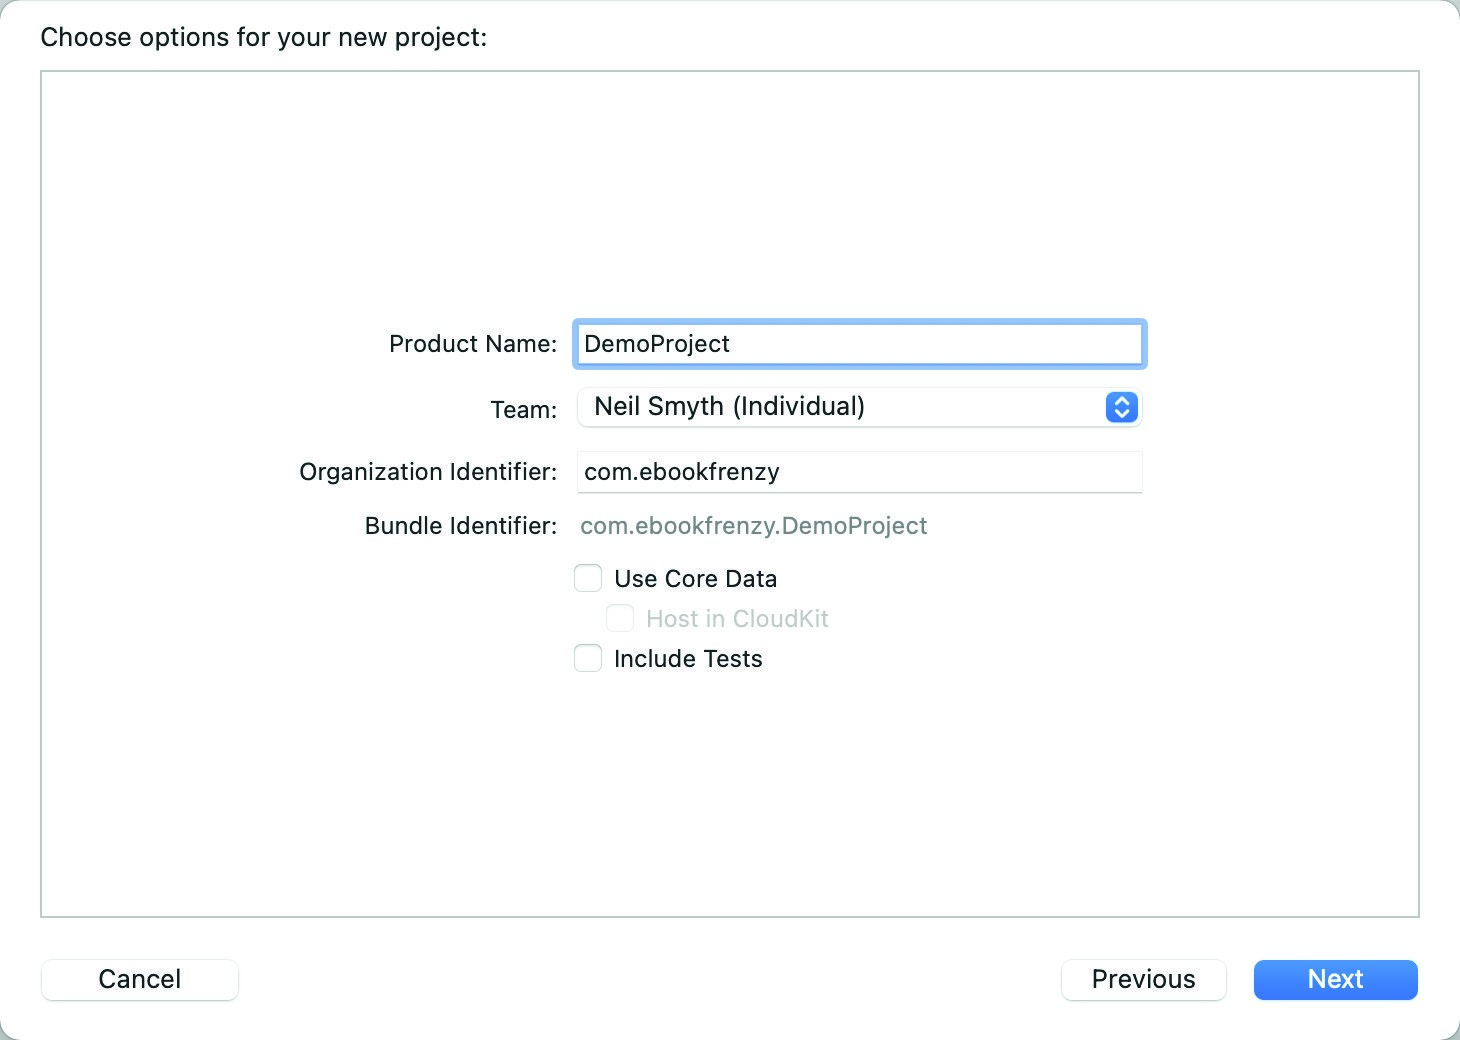
Task: Click the 'Product Name:' label
Action: 473,344
